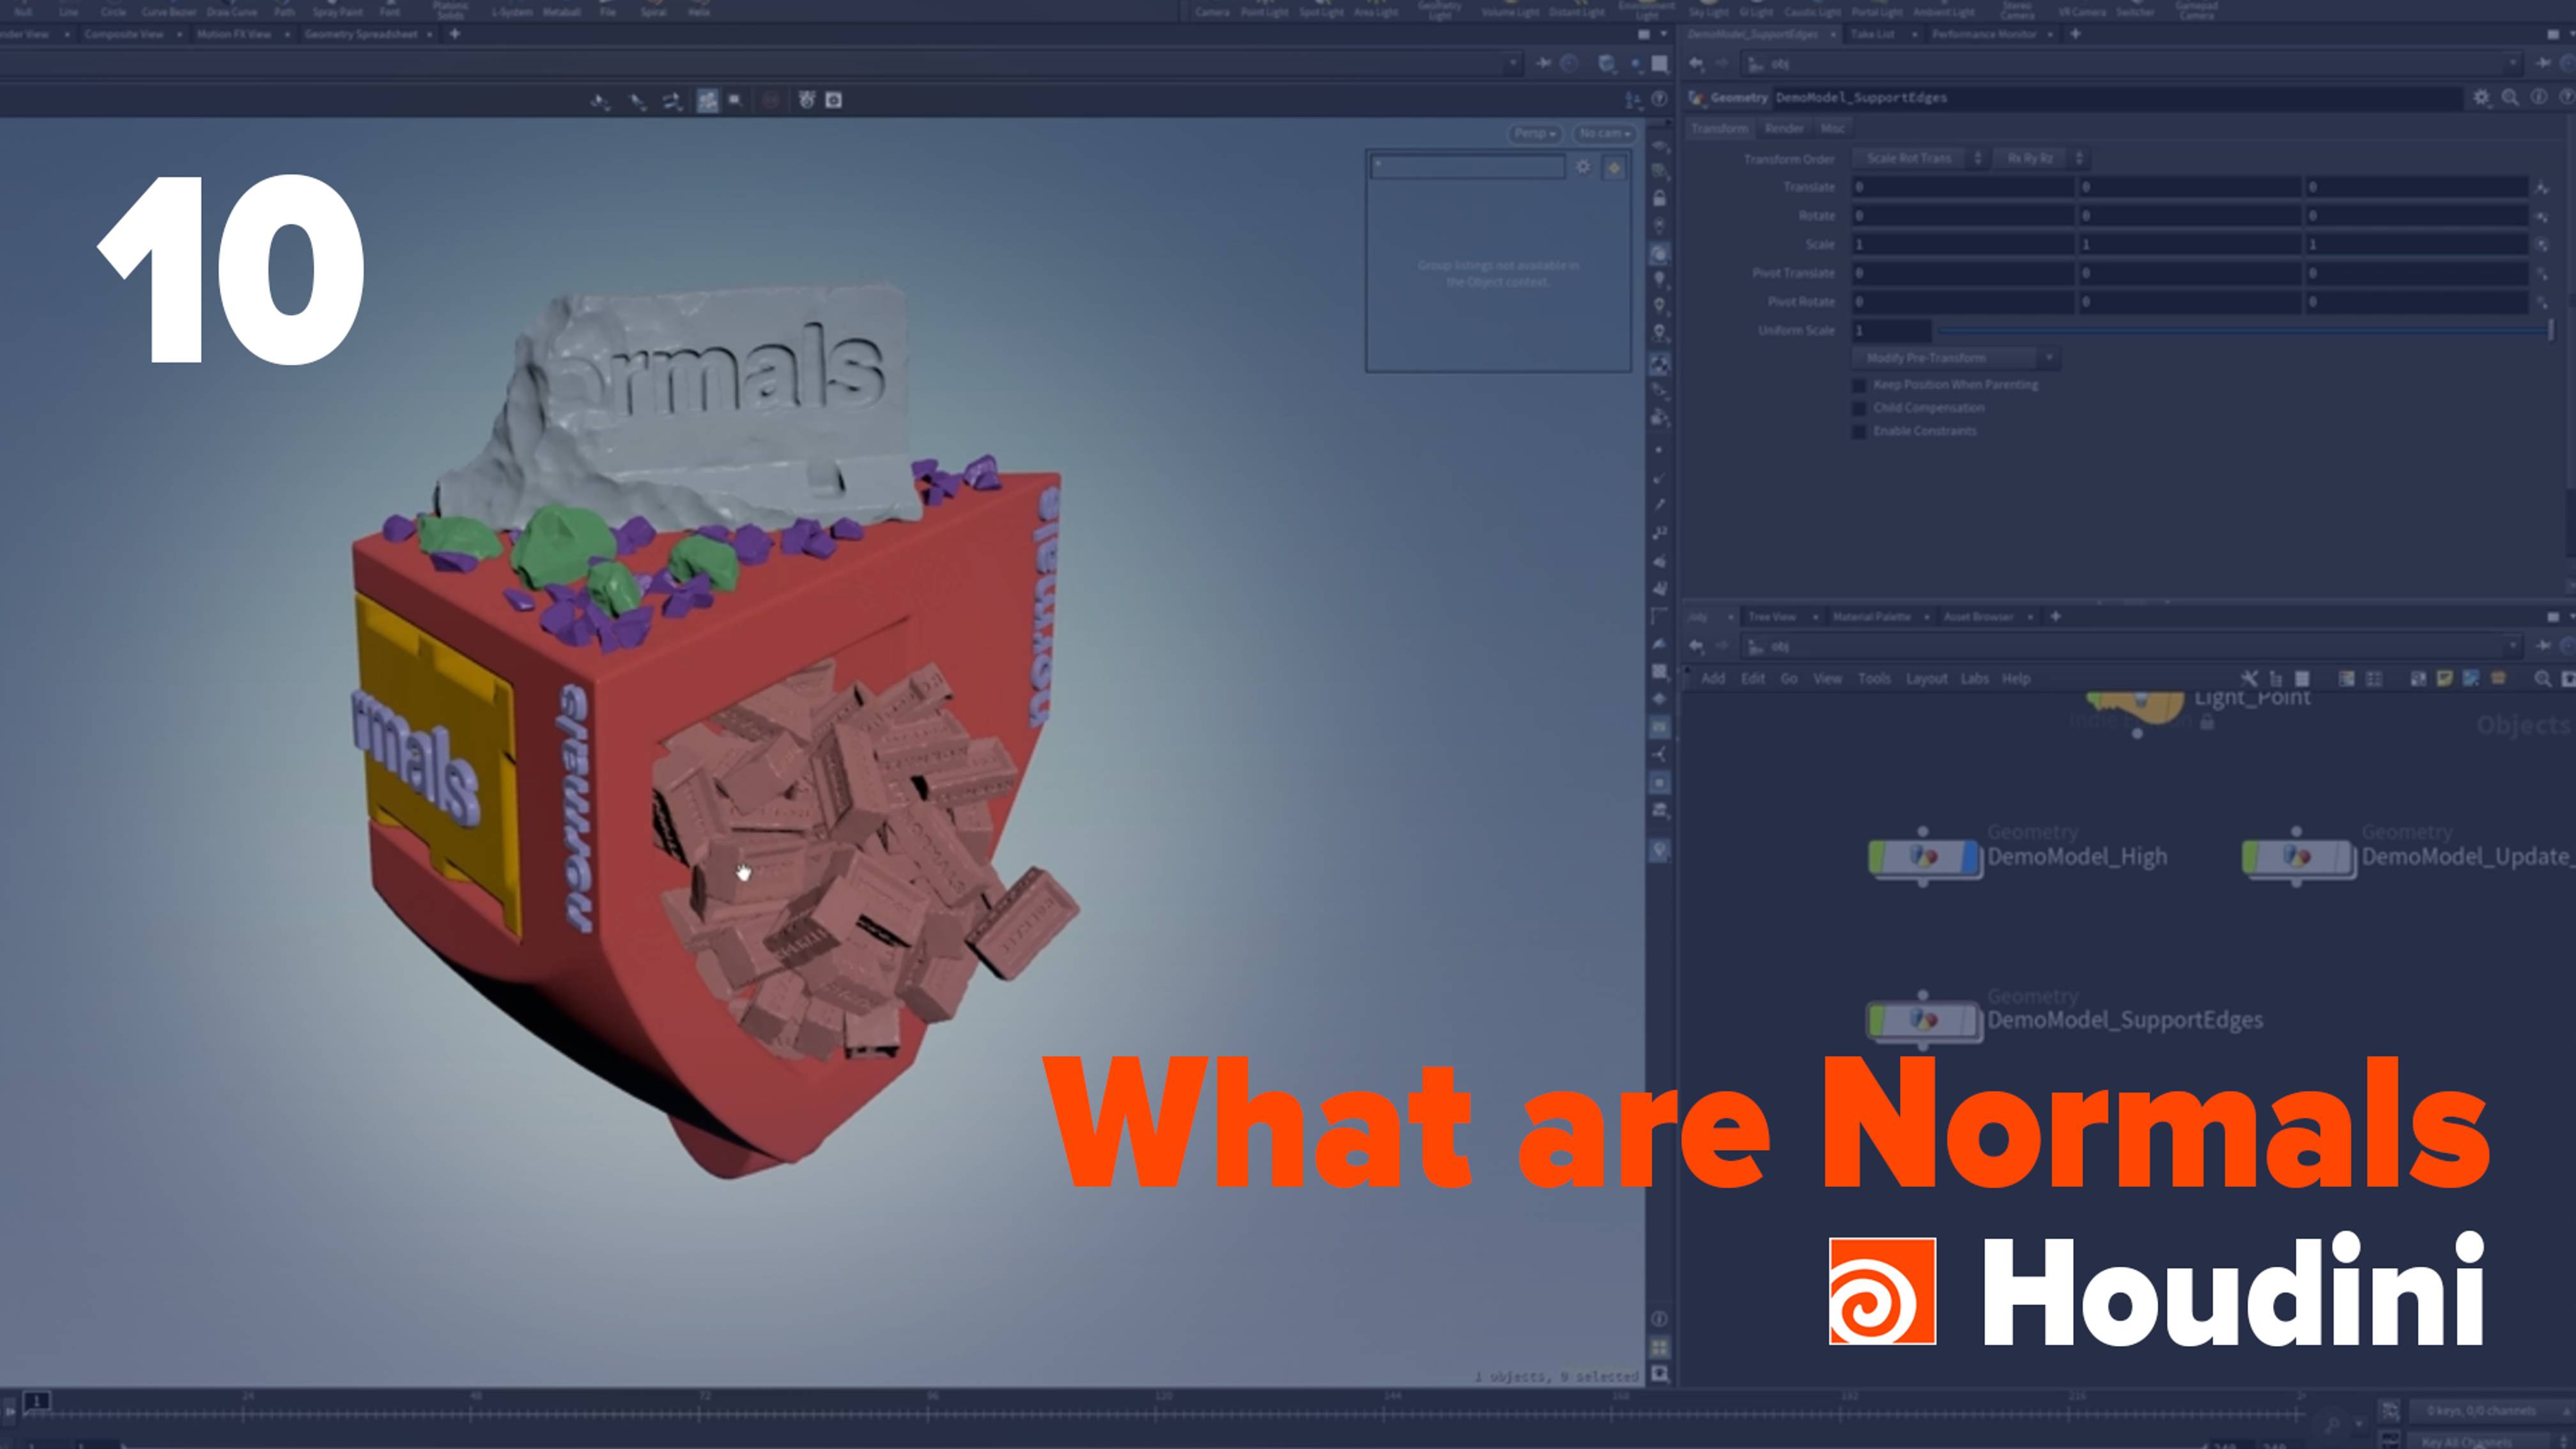
Task: Click Uniform Scale value field
Action: point(1891,330)
